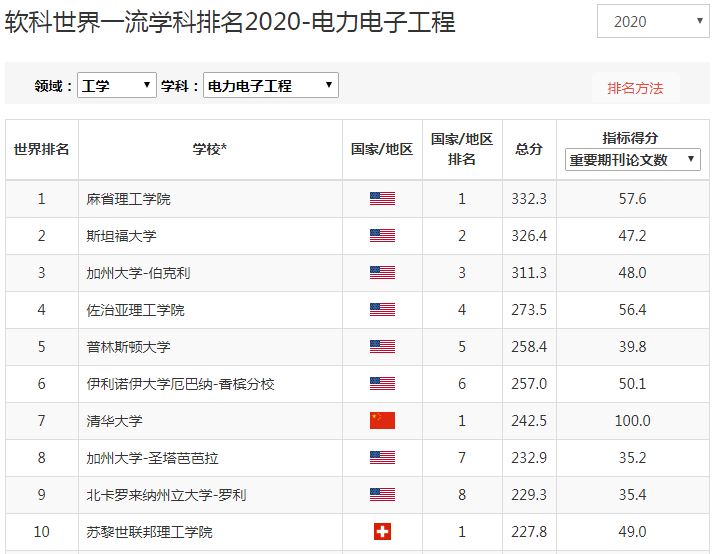Open the 重要期刊论文数 indicator dropdown
The width and height of the screenshot is (714, 554).
tap(632, 160)
